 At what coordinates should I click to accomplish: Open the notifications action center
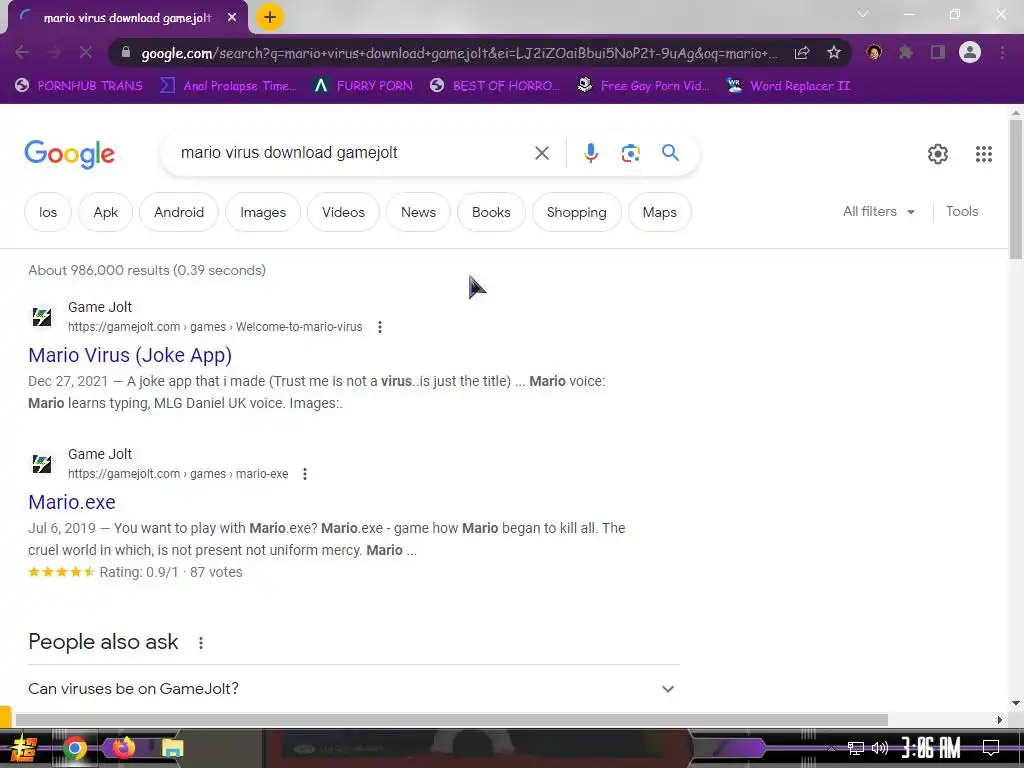click(x=991, y=748)
